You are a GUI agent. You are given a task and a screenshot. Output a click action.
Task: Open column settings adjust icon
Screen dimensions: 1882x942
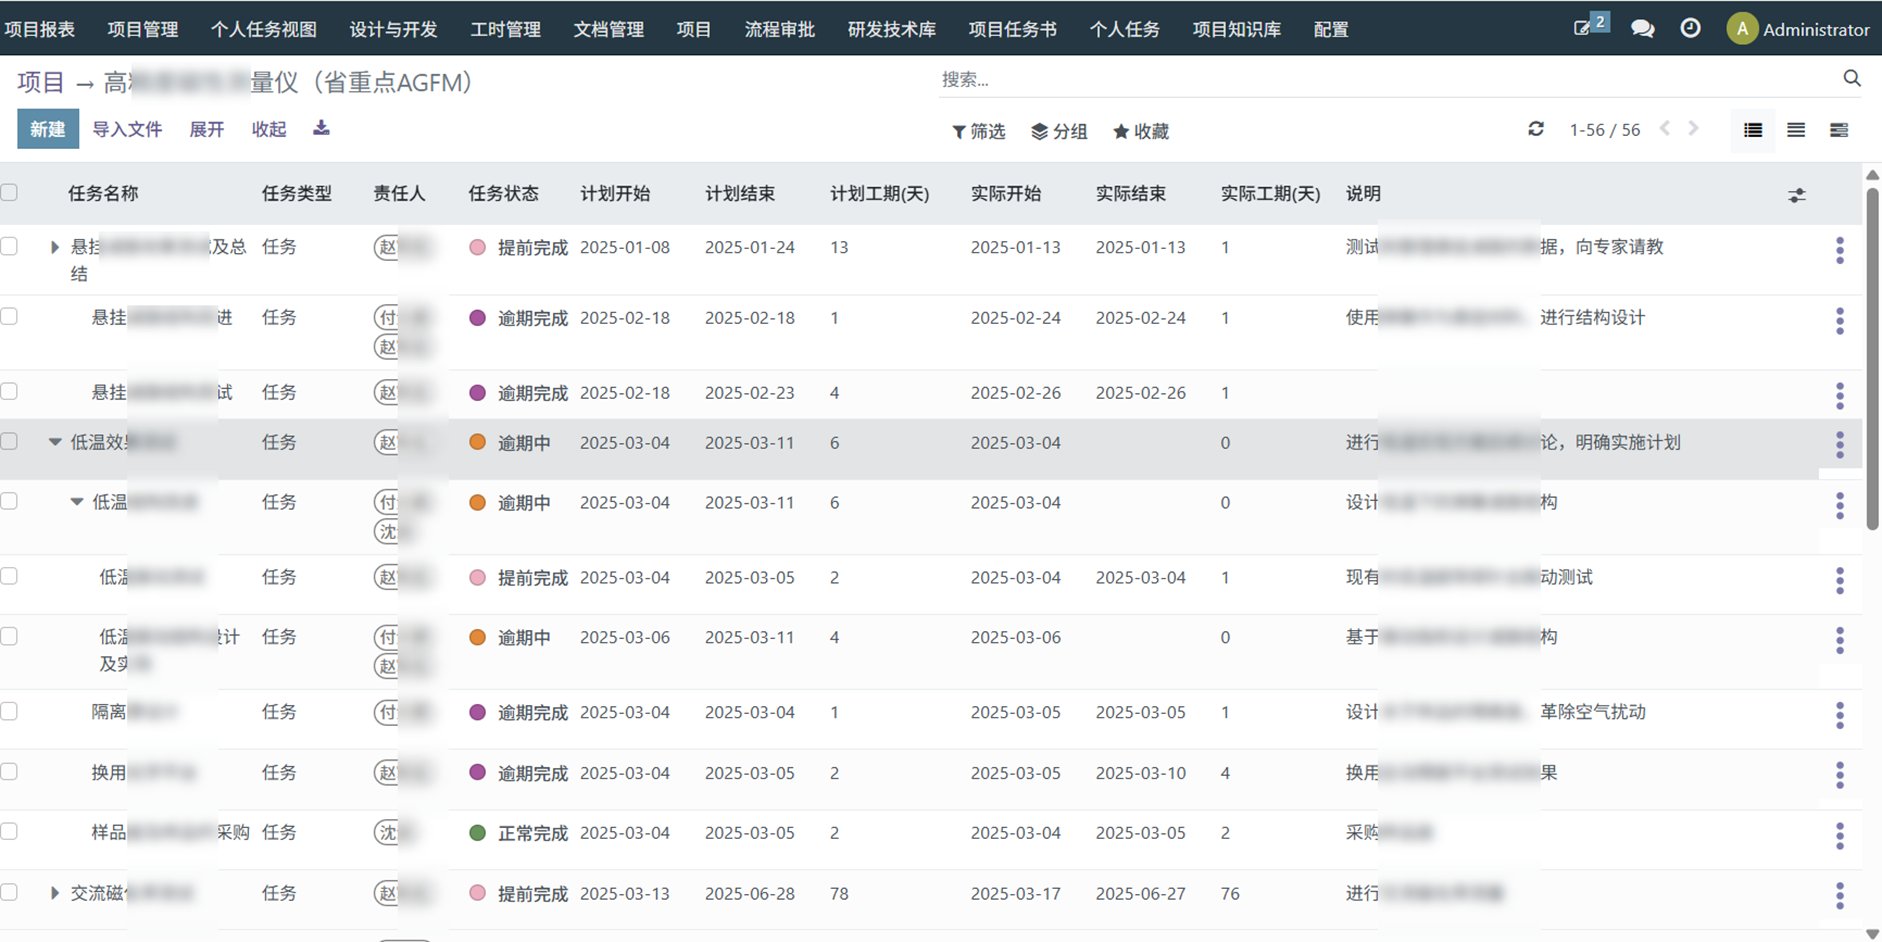pyautogui.click(x=1797, y=195)
